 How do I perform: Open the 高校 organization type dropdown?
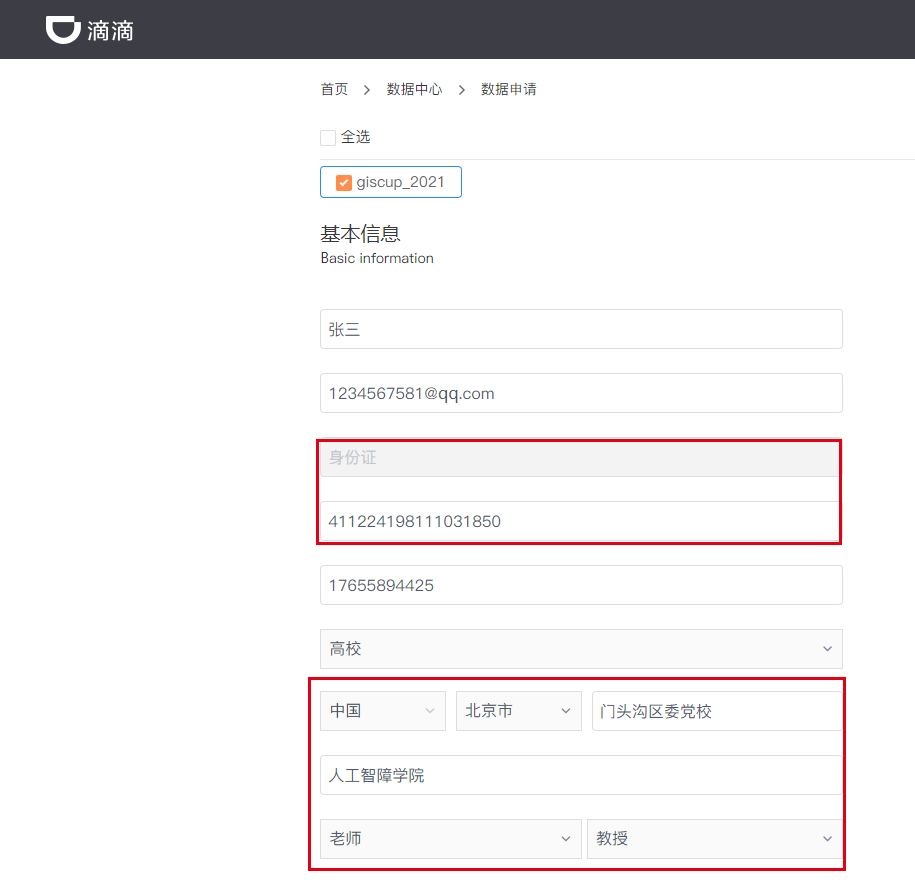point(581,649)
